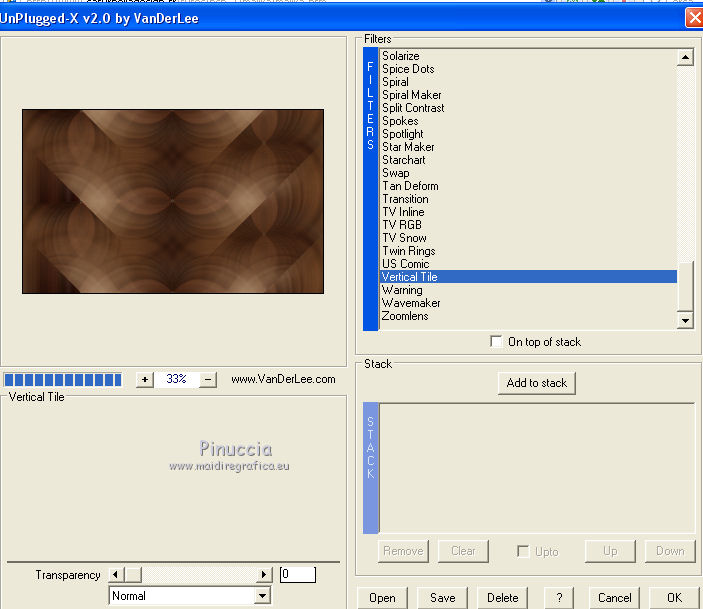Select Spotlight filter
703x609 pixels.
(x=403, y=134)
